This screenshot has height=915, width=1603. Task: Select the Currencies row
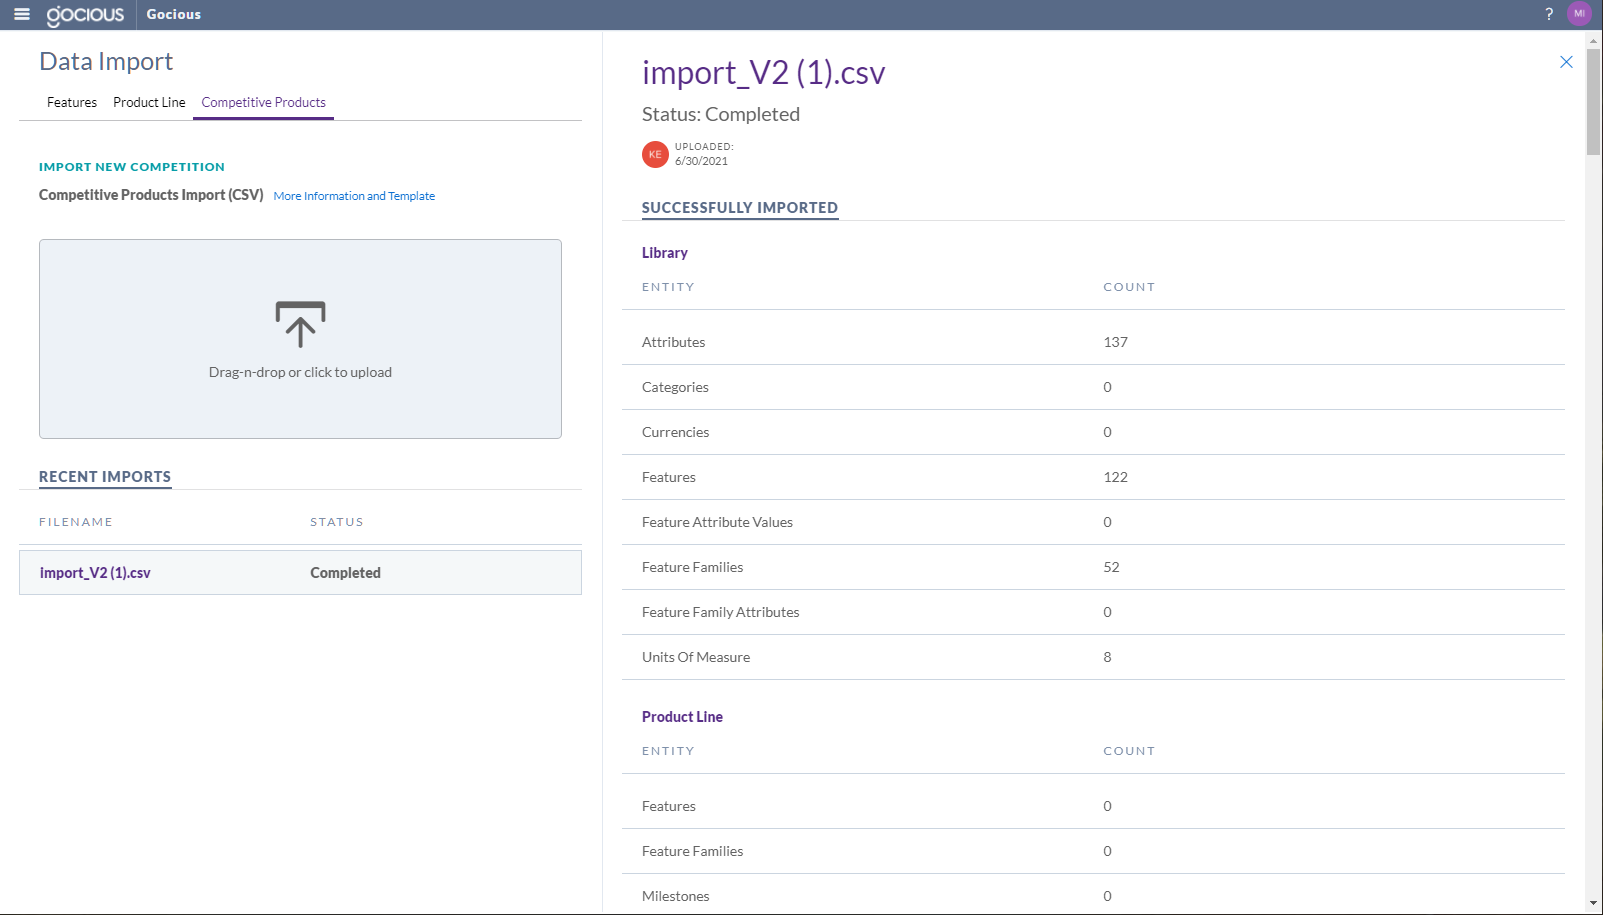pos(1093,432)
